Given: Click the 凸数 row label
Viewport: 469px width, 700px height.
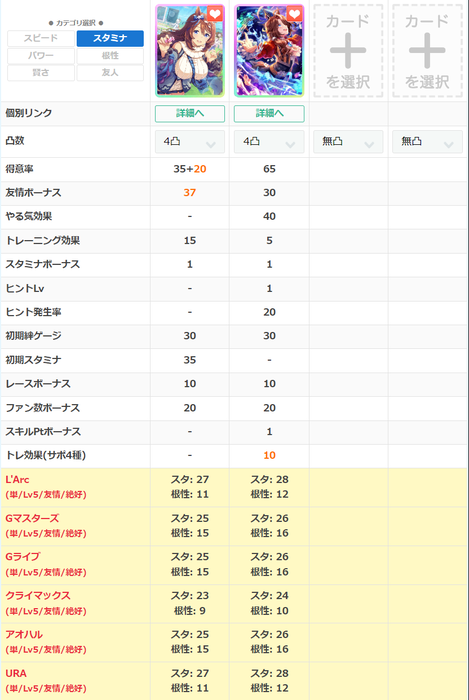Looking at the screenshot, I should click(x=15, y=141).
